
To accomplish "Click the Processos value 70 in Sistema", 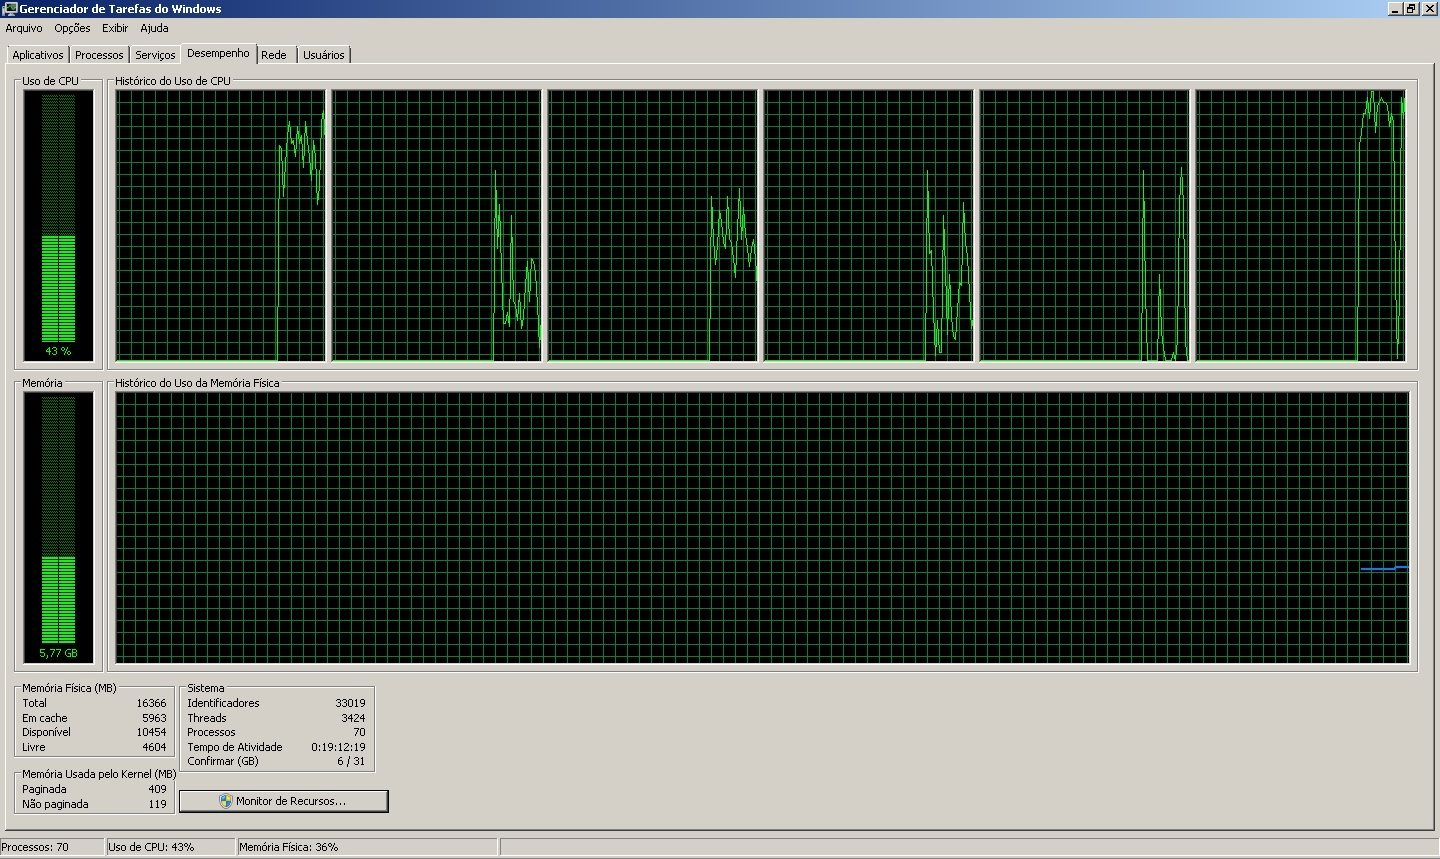I will [359, 732].
